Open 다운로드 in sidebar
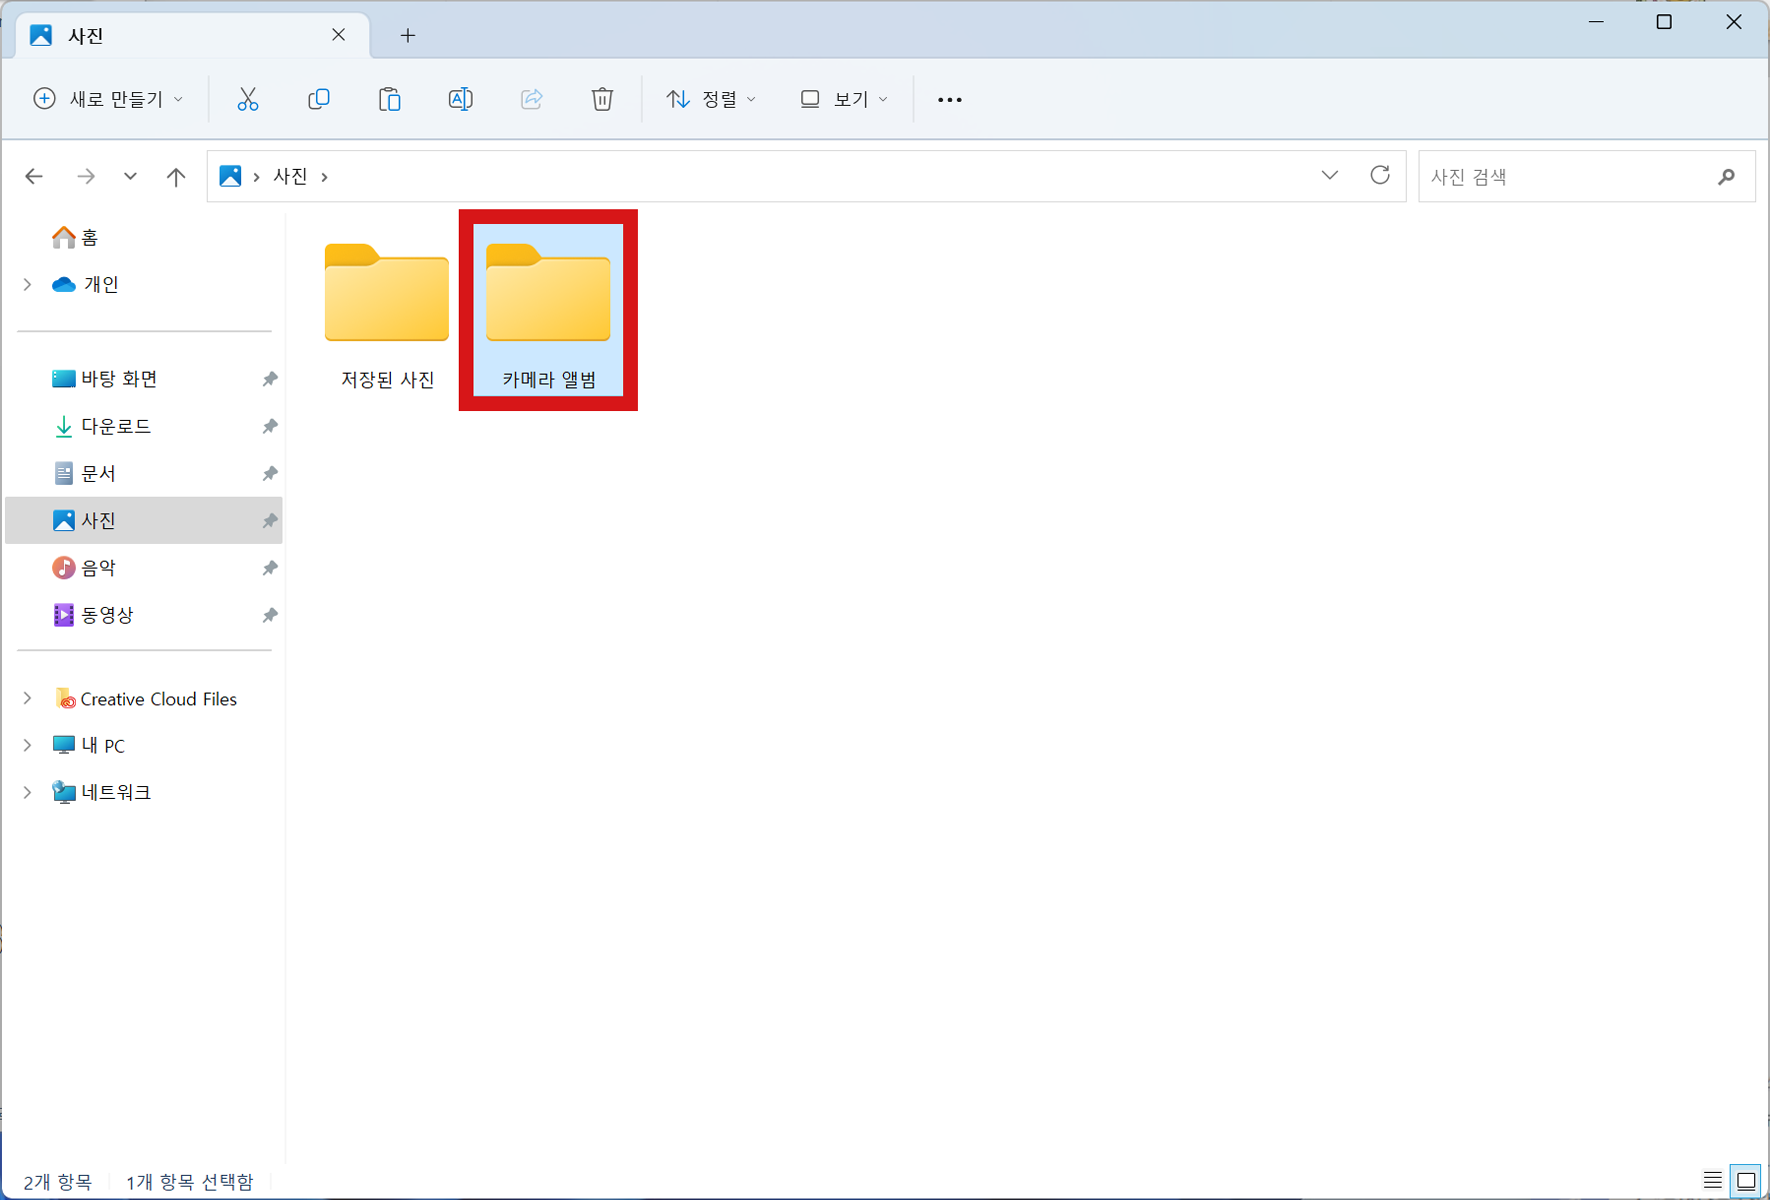This screenshot has height=1200, width=1770. pyautogui.click(x=101, y=426)
